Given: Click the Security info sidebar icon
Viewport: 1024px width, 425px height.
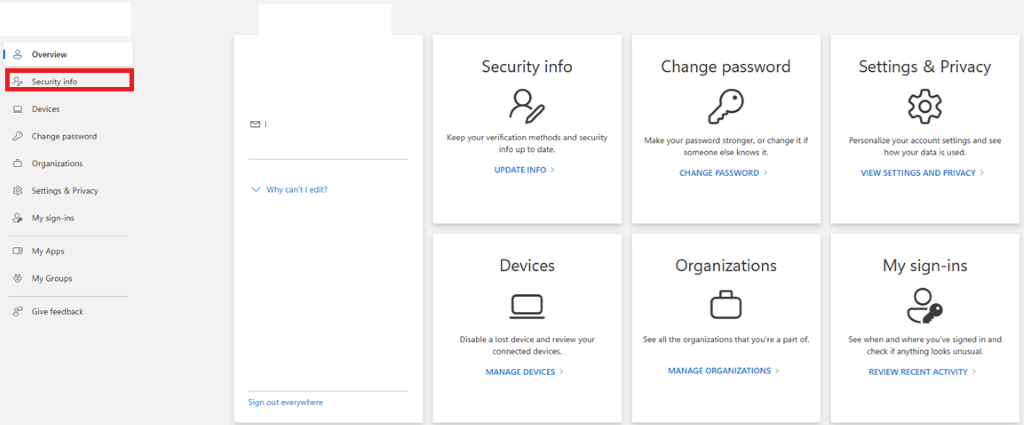Looking at the screenshot, I should tap(18, 82).
